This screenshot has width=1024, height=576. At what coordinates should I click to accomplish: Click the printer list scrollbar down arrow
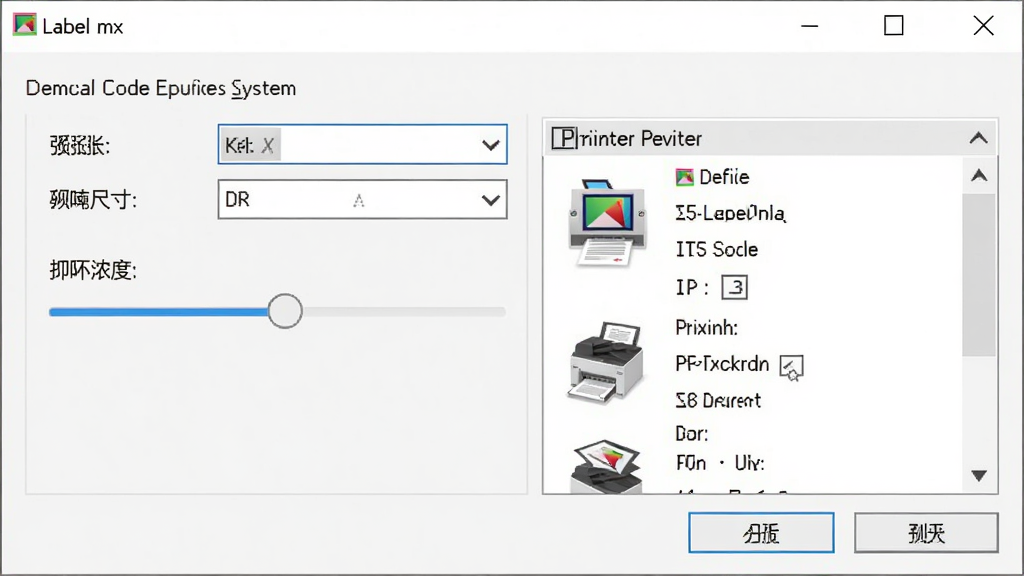coord(979,475)
